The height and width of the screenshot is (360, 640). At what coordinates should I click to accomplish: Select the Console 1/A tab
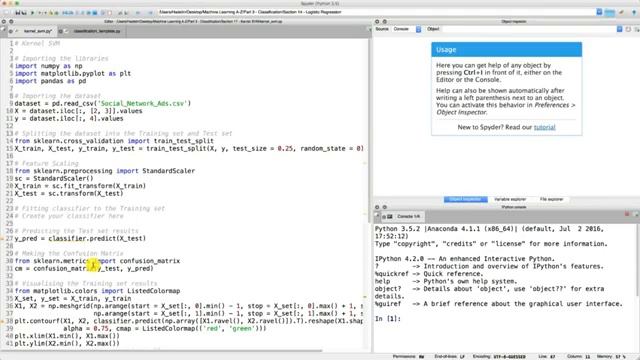click(x=403, y=216)
